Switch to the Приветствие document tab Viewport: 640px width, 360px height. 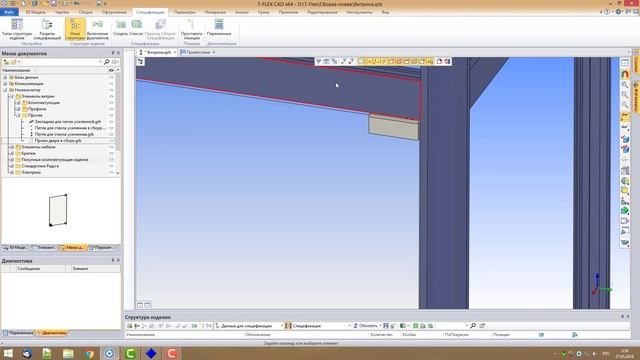[x=198, y=52]
